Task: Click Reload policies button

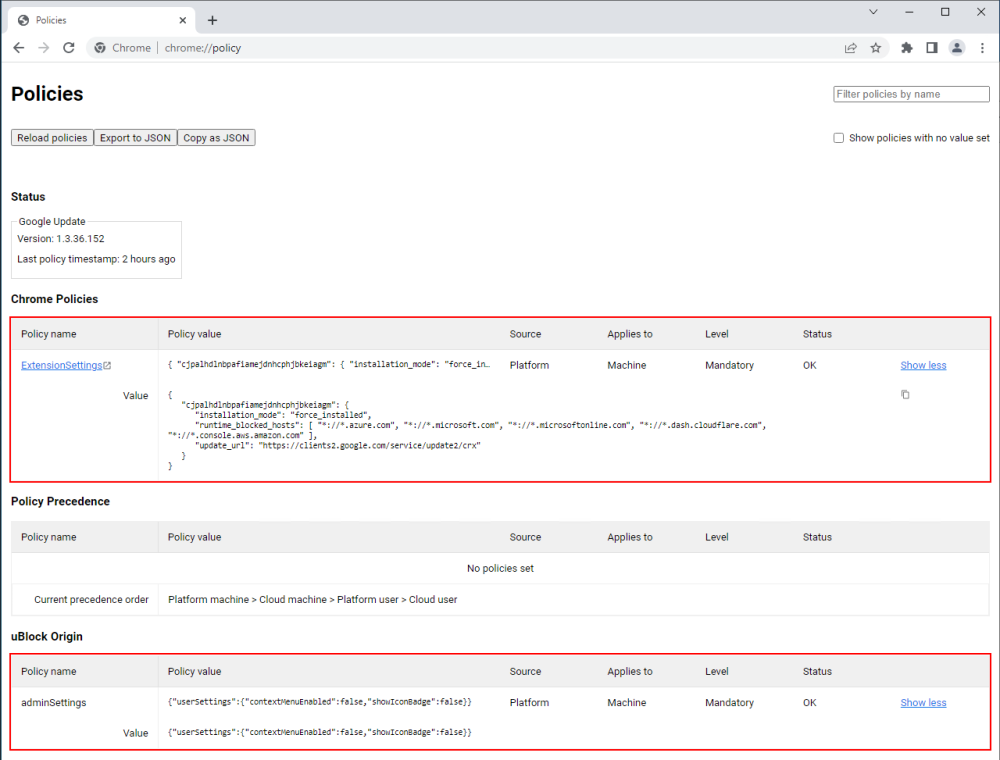Action: click(52, 138)
